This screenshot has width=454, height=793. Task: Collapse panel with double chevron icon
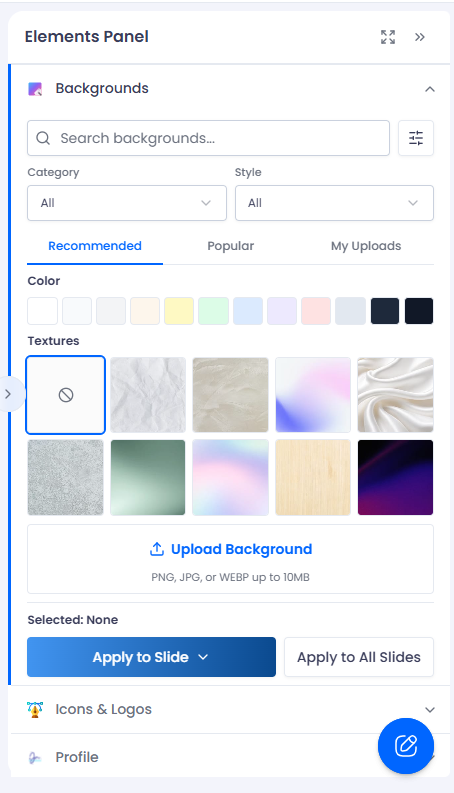click(x=420, y=37)
